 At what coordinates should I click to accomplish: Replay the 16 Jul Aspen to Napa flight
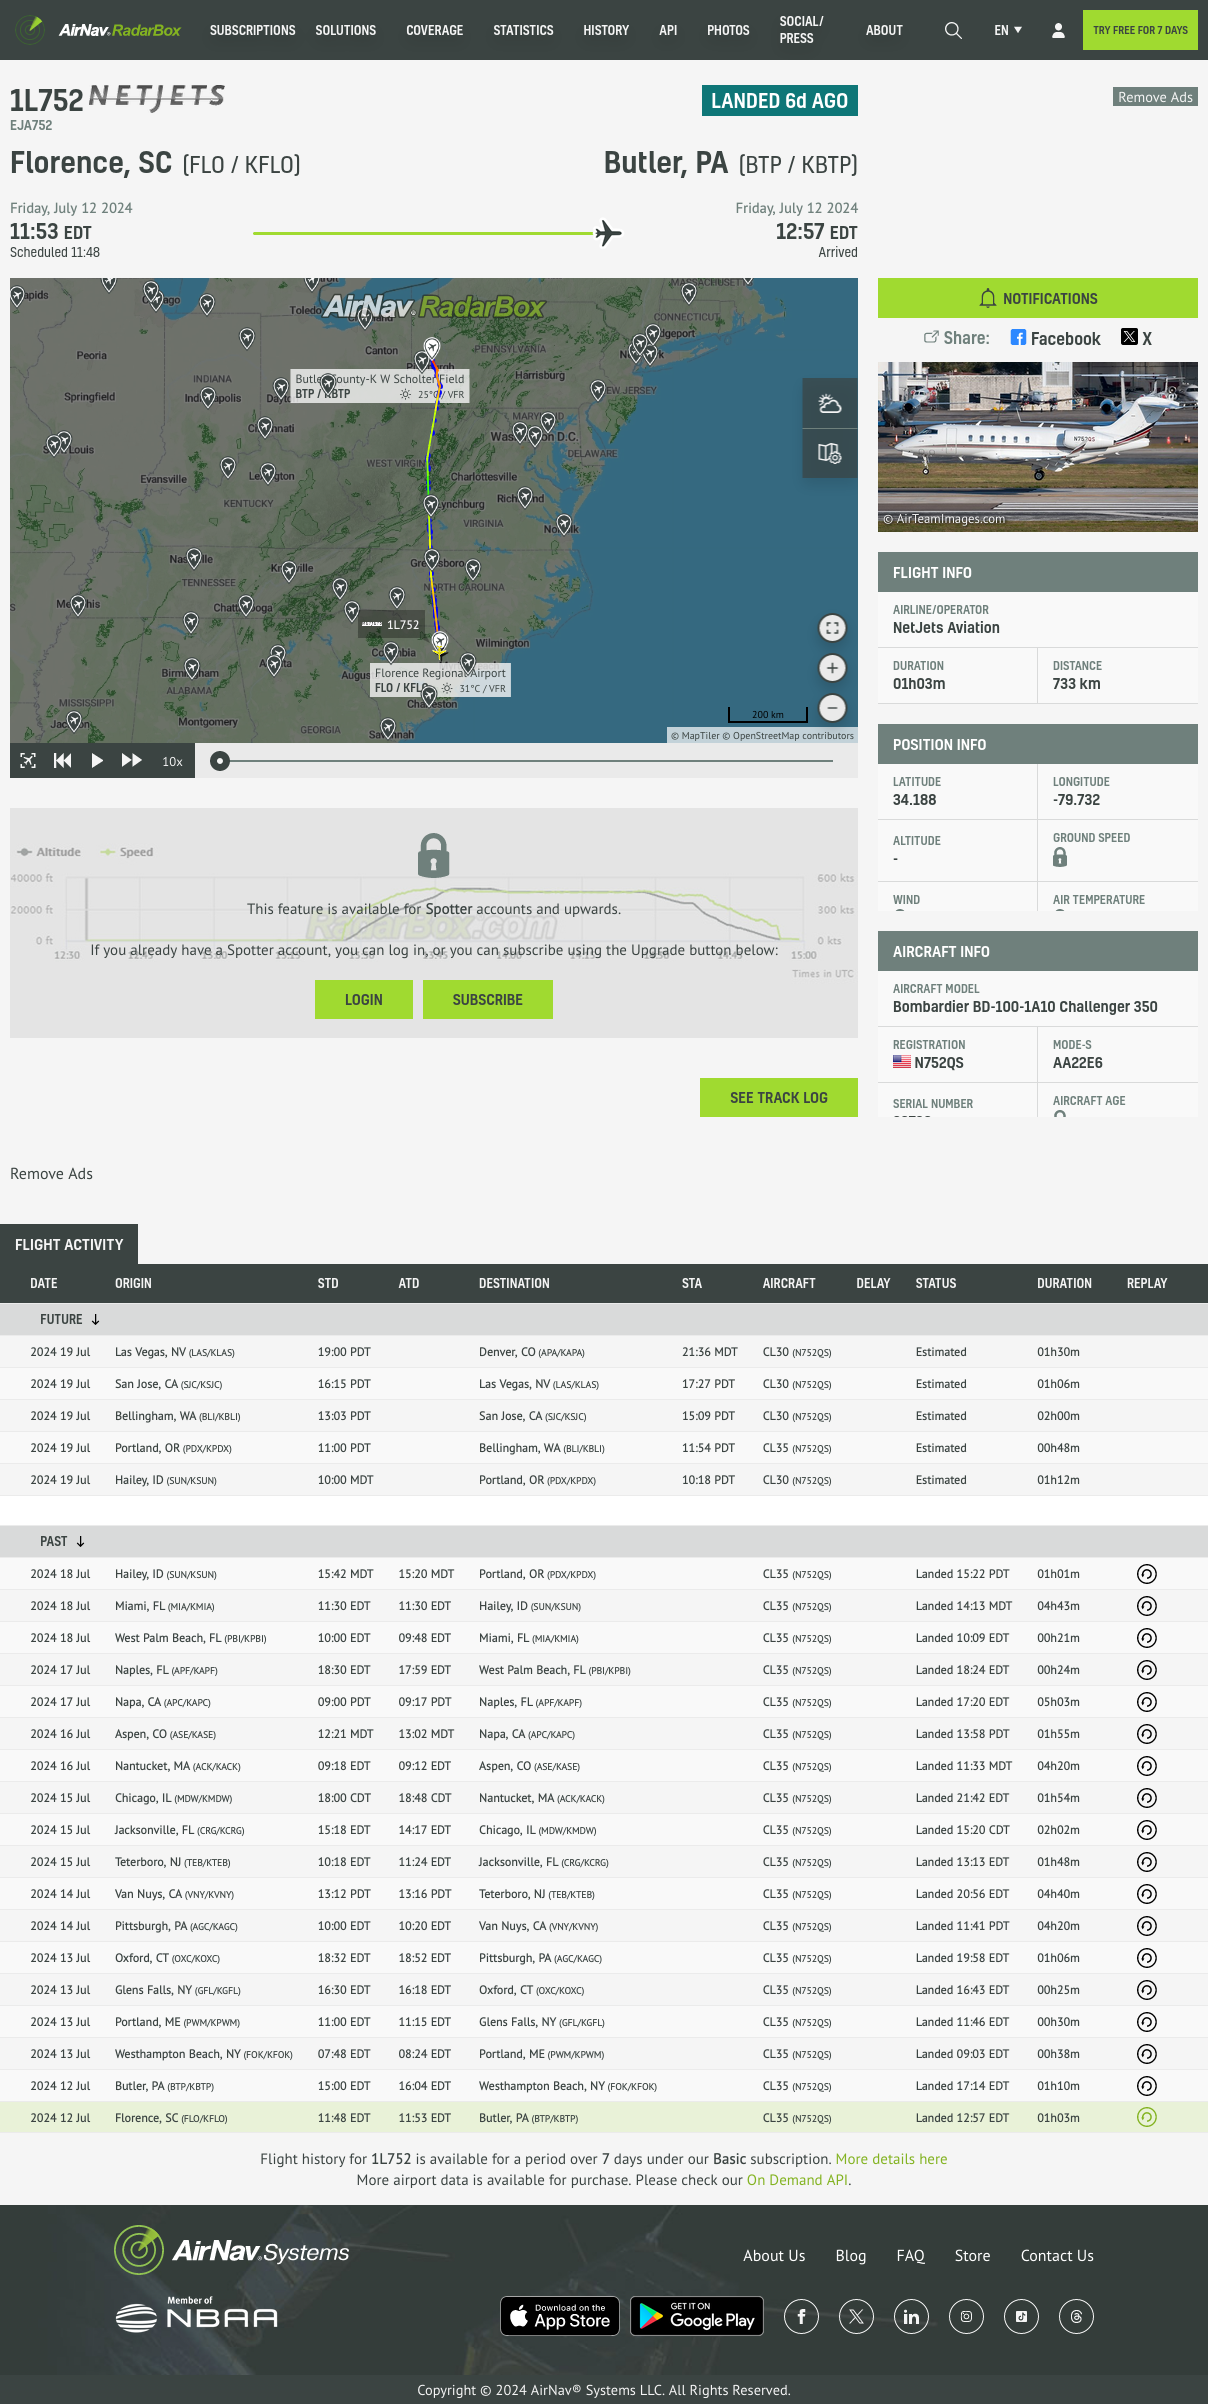pos(1147,1734)
